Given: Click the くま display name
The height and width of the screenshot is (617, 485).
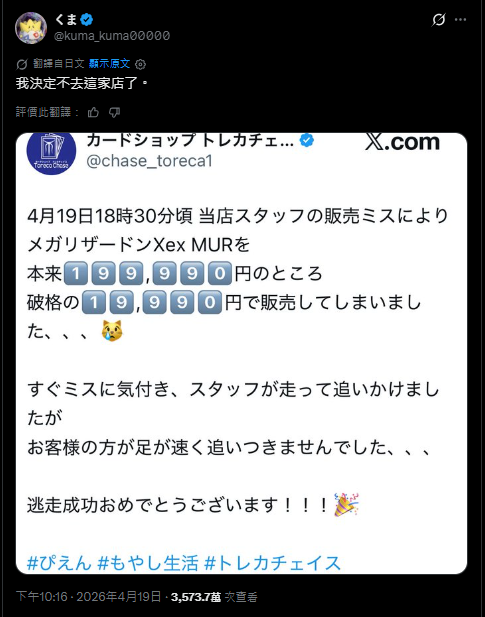Looking at the screenshot, I should [x=66, y=19].
